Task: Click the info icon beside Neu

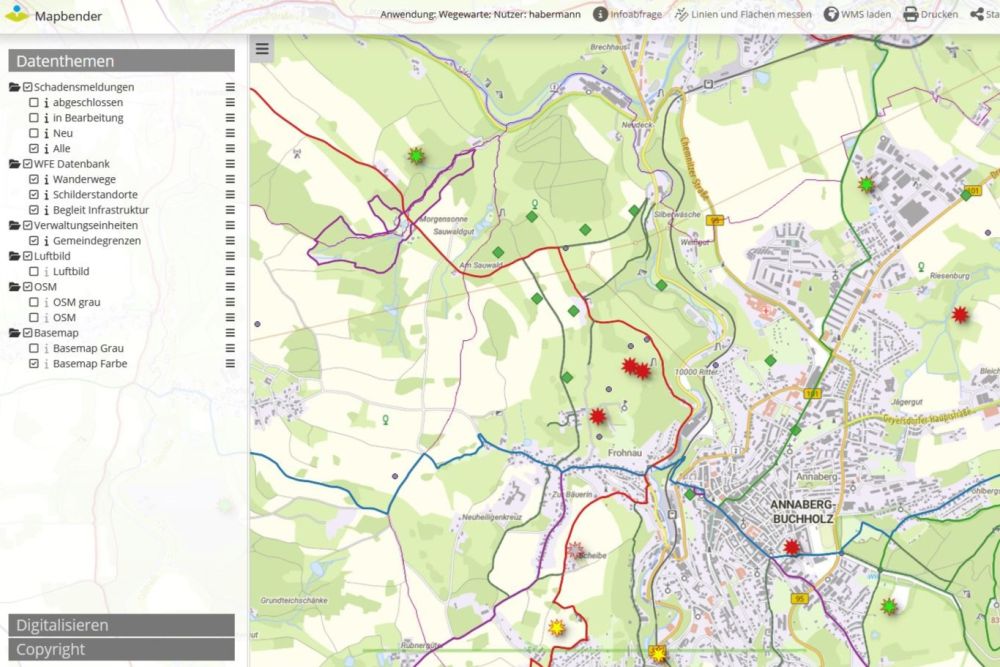Action: pos(46,133)
